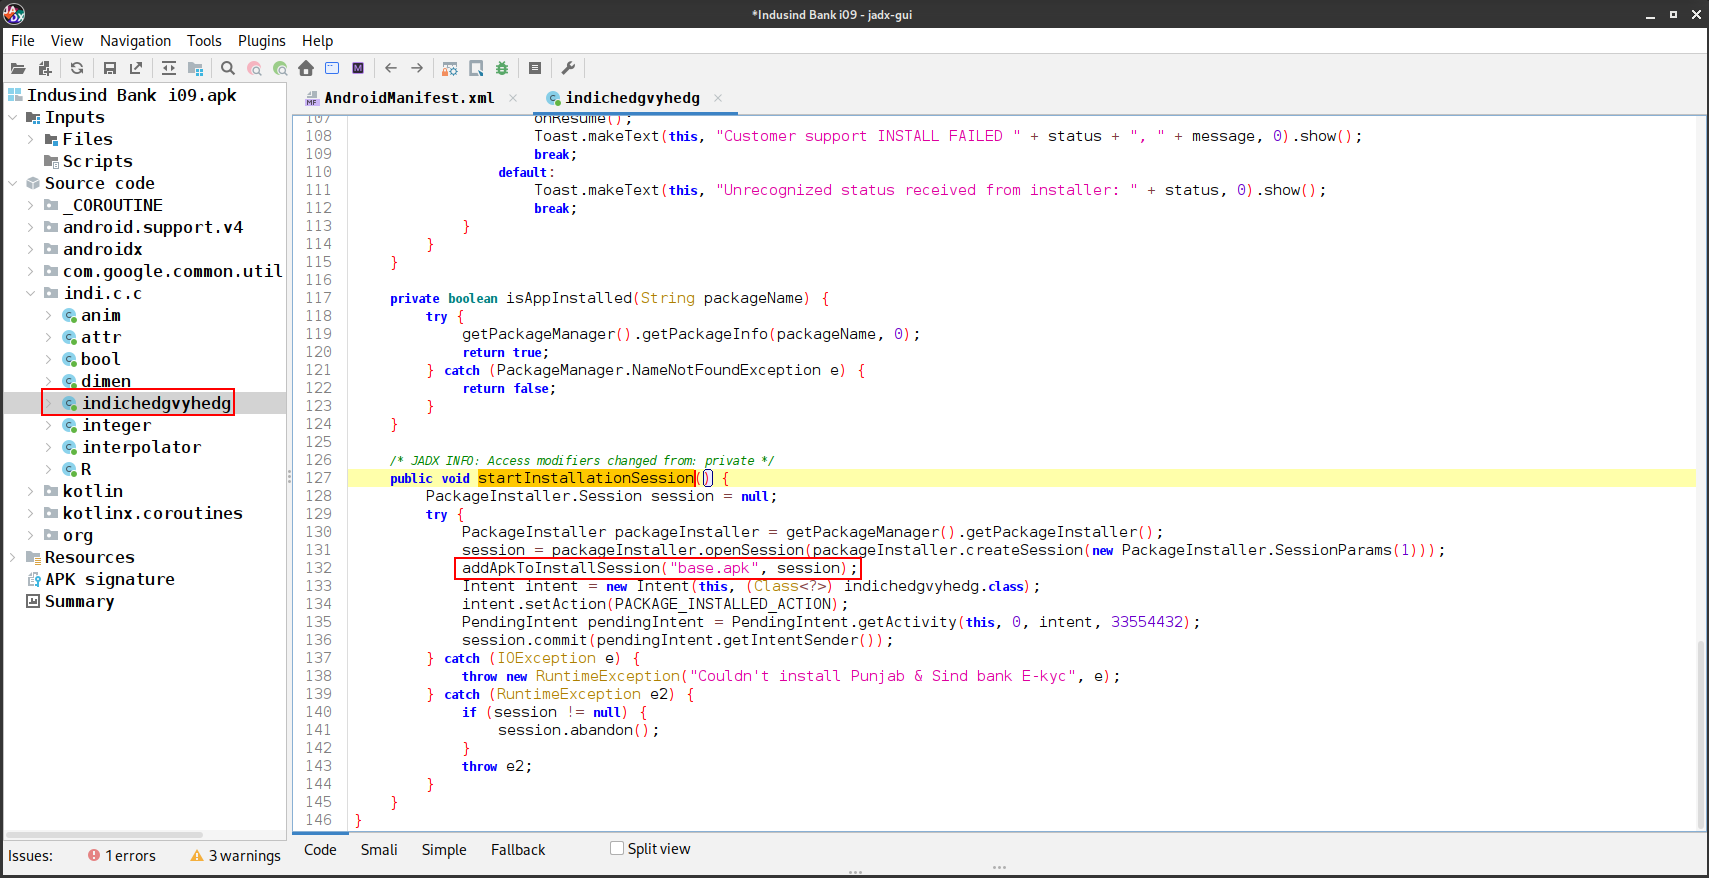The height and width of the screenshot is (878, 1709).
Task: Select the attr class in tree
Action: click(101, 337)
